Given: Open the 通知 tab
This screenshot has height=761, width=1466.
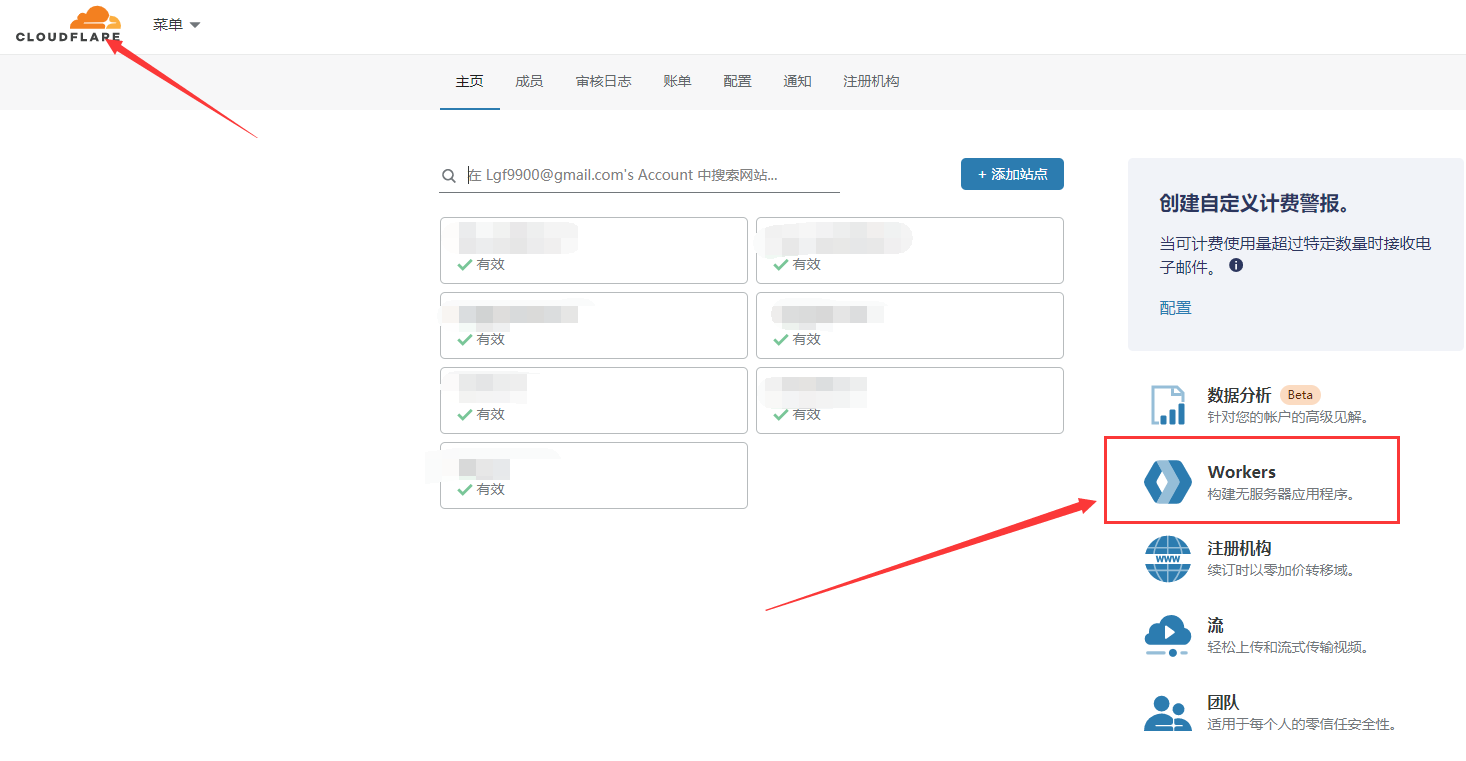Looking at the screenshot, I should (x=797, y=81).
